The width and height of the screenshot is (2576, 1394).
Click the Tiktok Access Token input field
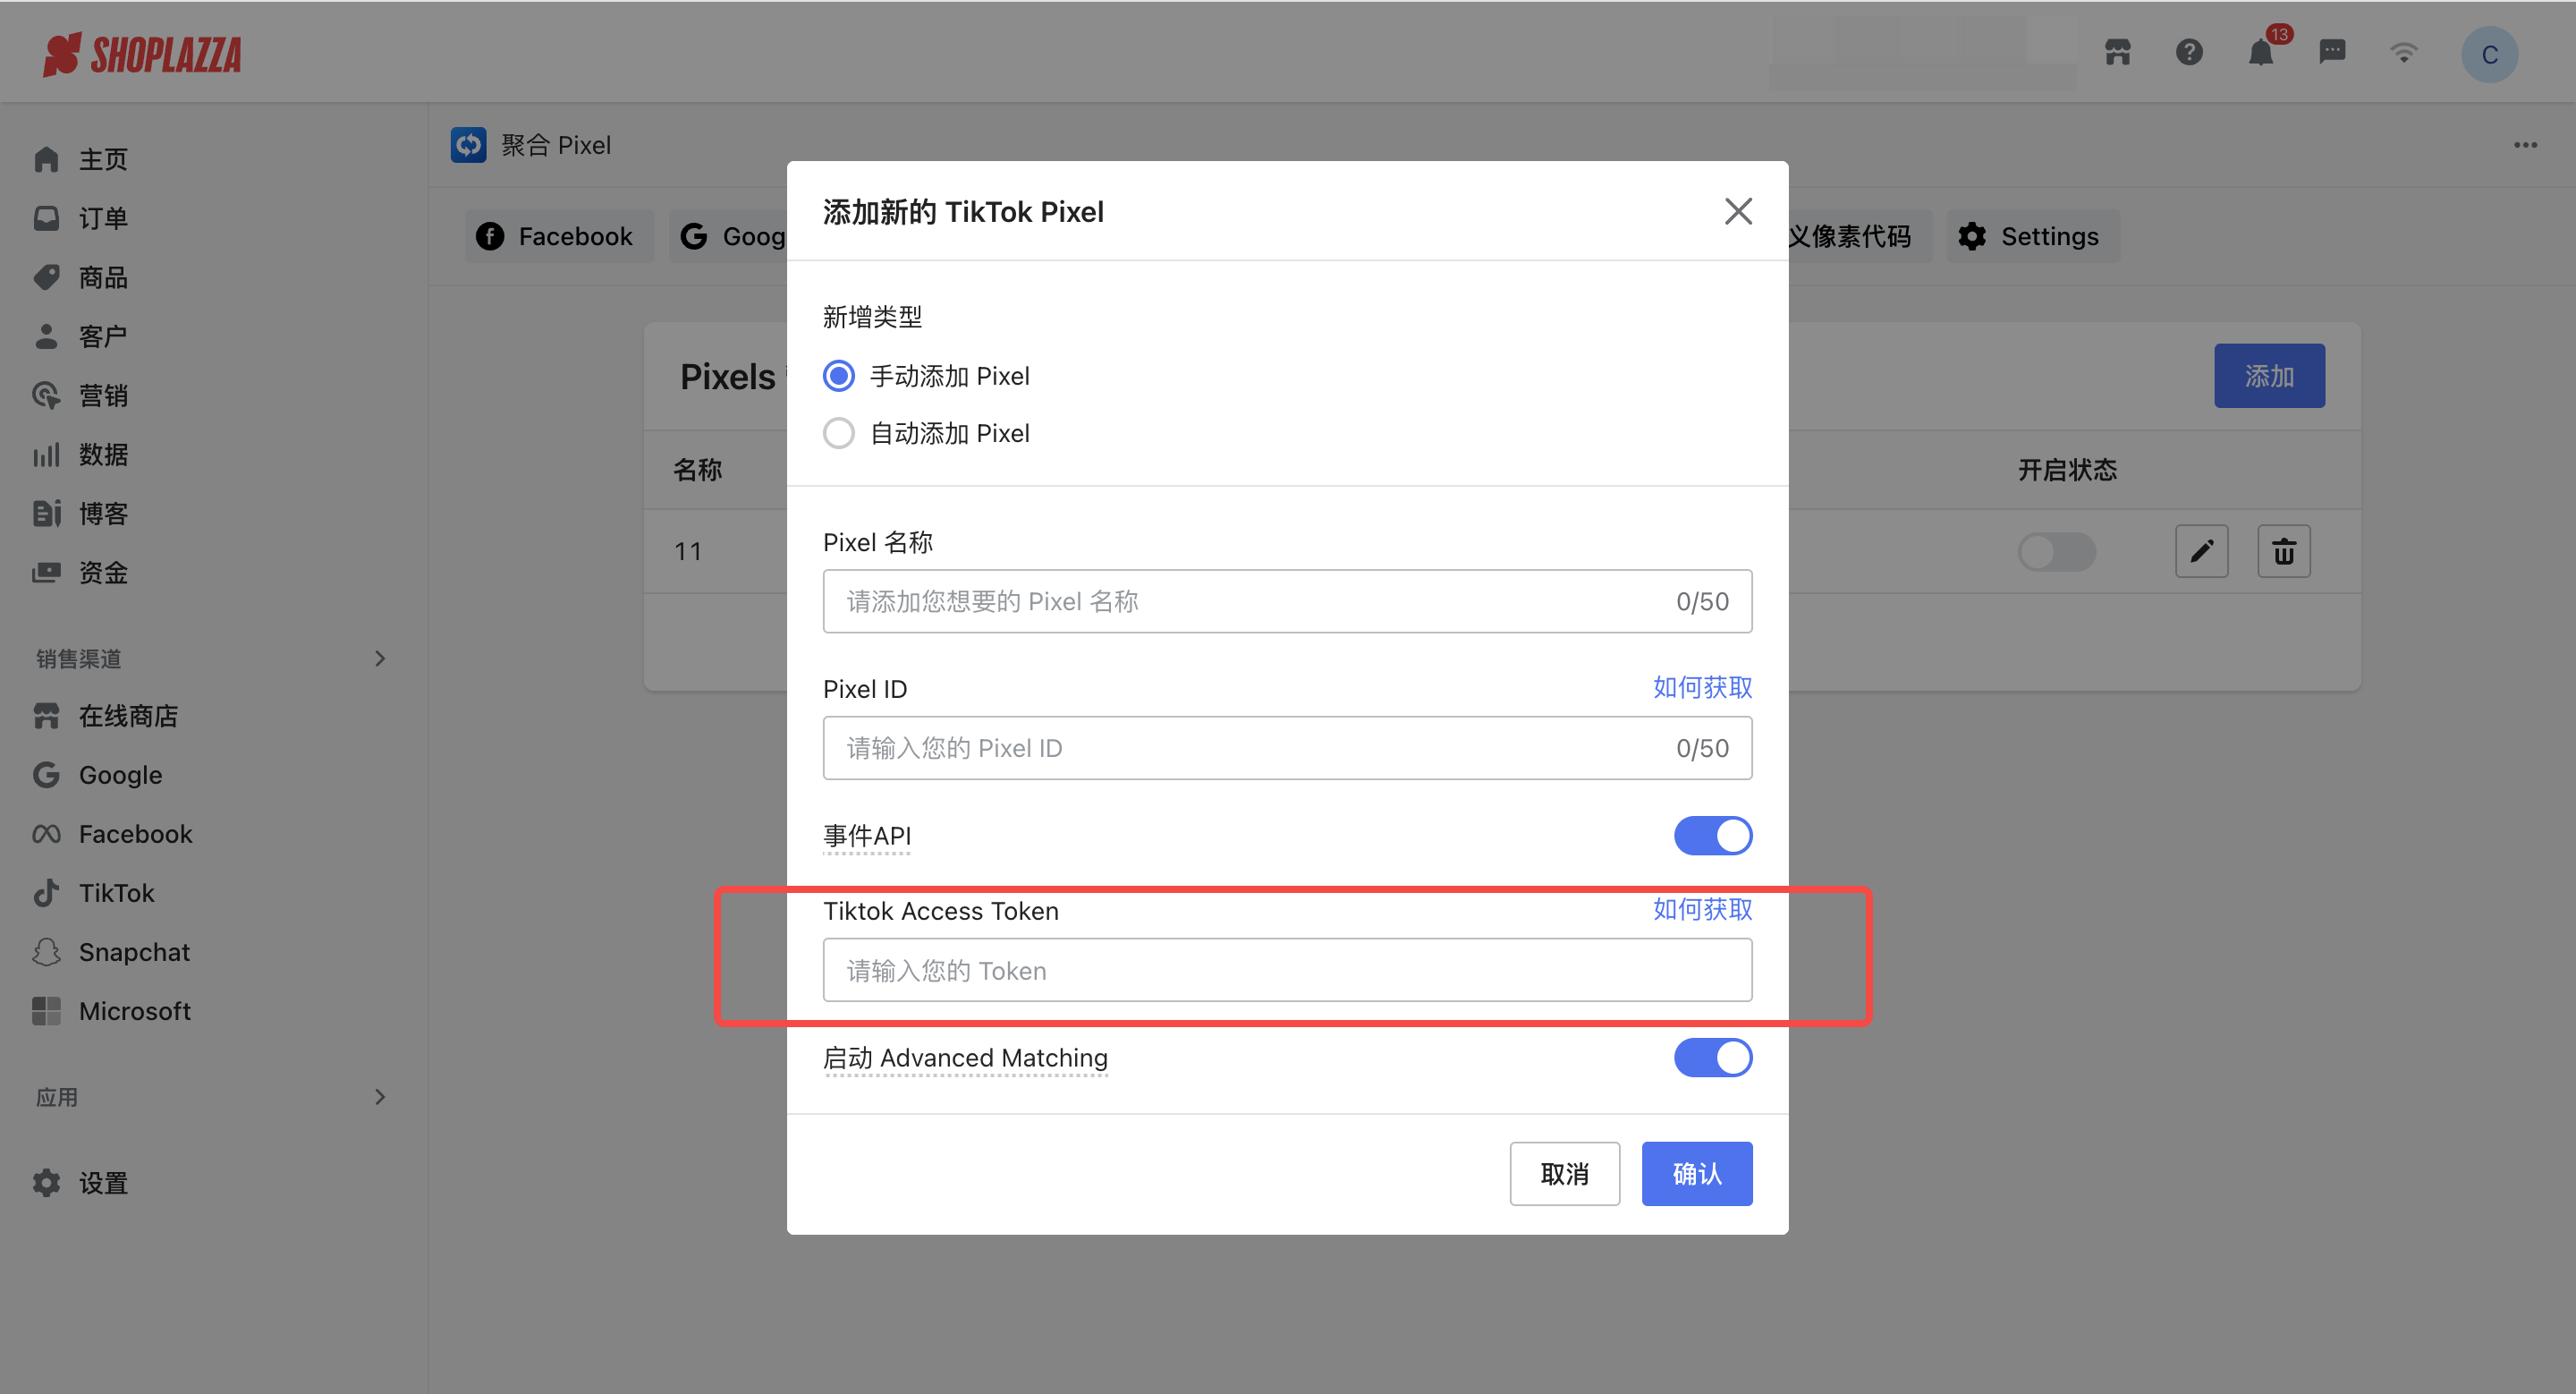1286,970
